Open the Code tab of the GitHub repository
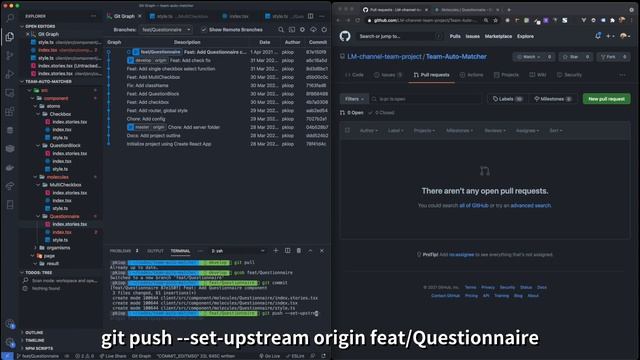Screen dimensions: 640x360 [354, 75]
